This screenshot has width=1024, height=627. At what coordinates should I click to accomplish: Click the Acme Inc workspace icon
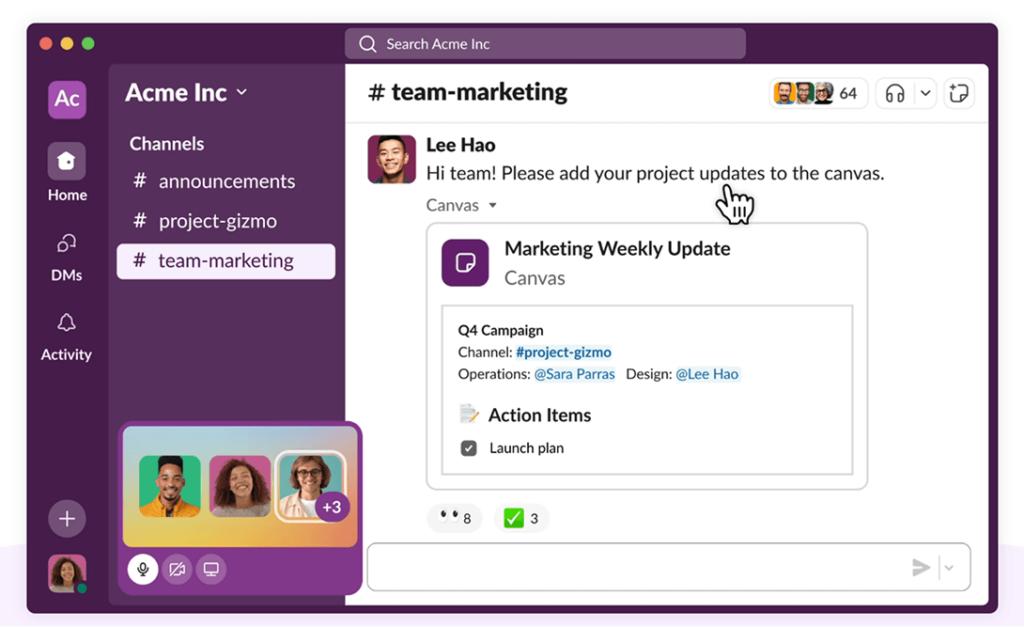(x=67, y=99)
